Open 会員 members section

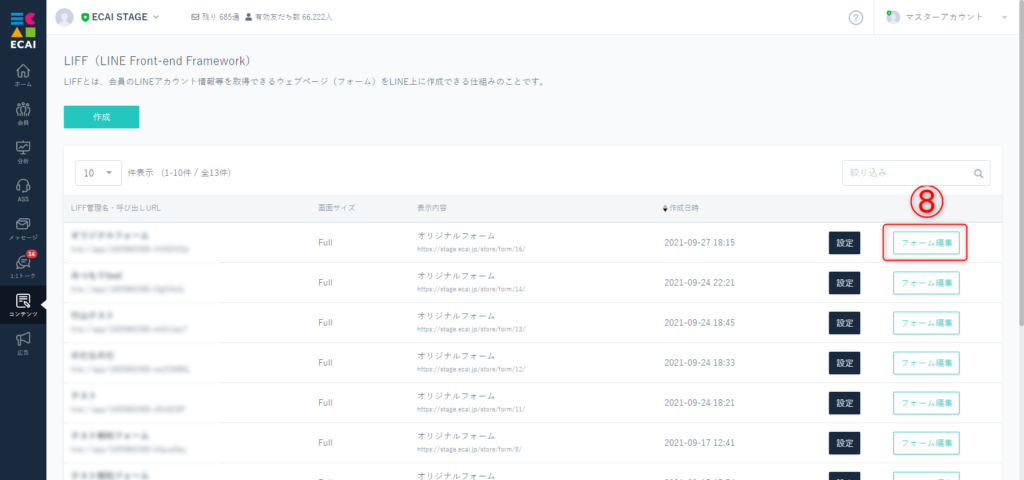click(23, 113)
